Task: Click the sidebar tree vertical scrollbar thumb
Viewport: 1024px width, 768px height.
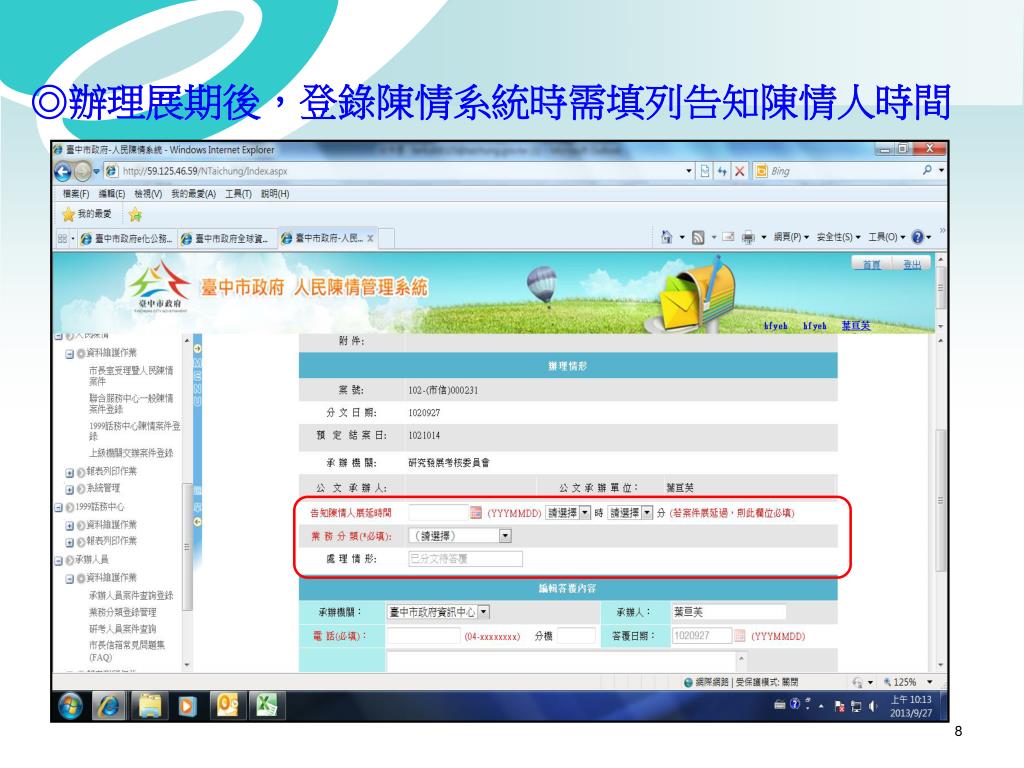Action: pos(187,545)
